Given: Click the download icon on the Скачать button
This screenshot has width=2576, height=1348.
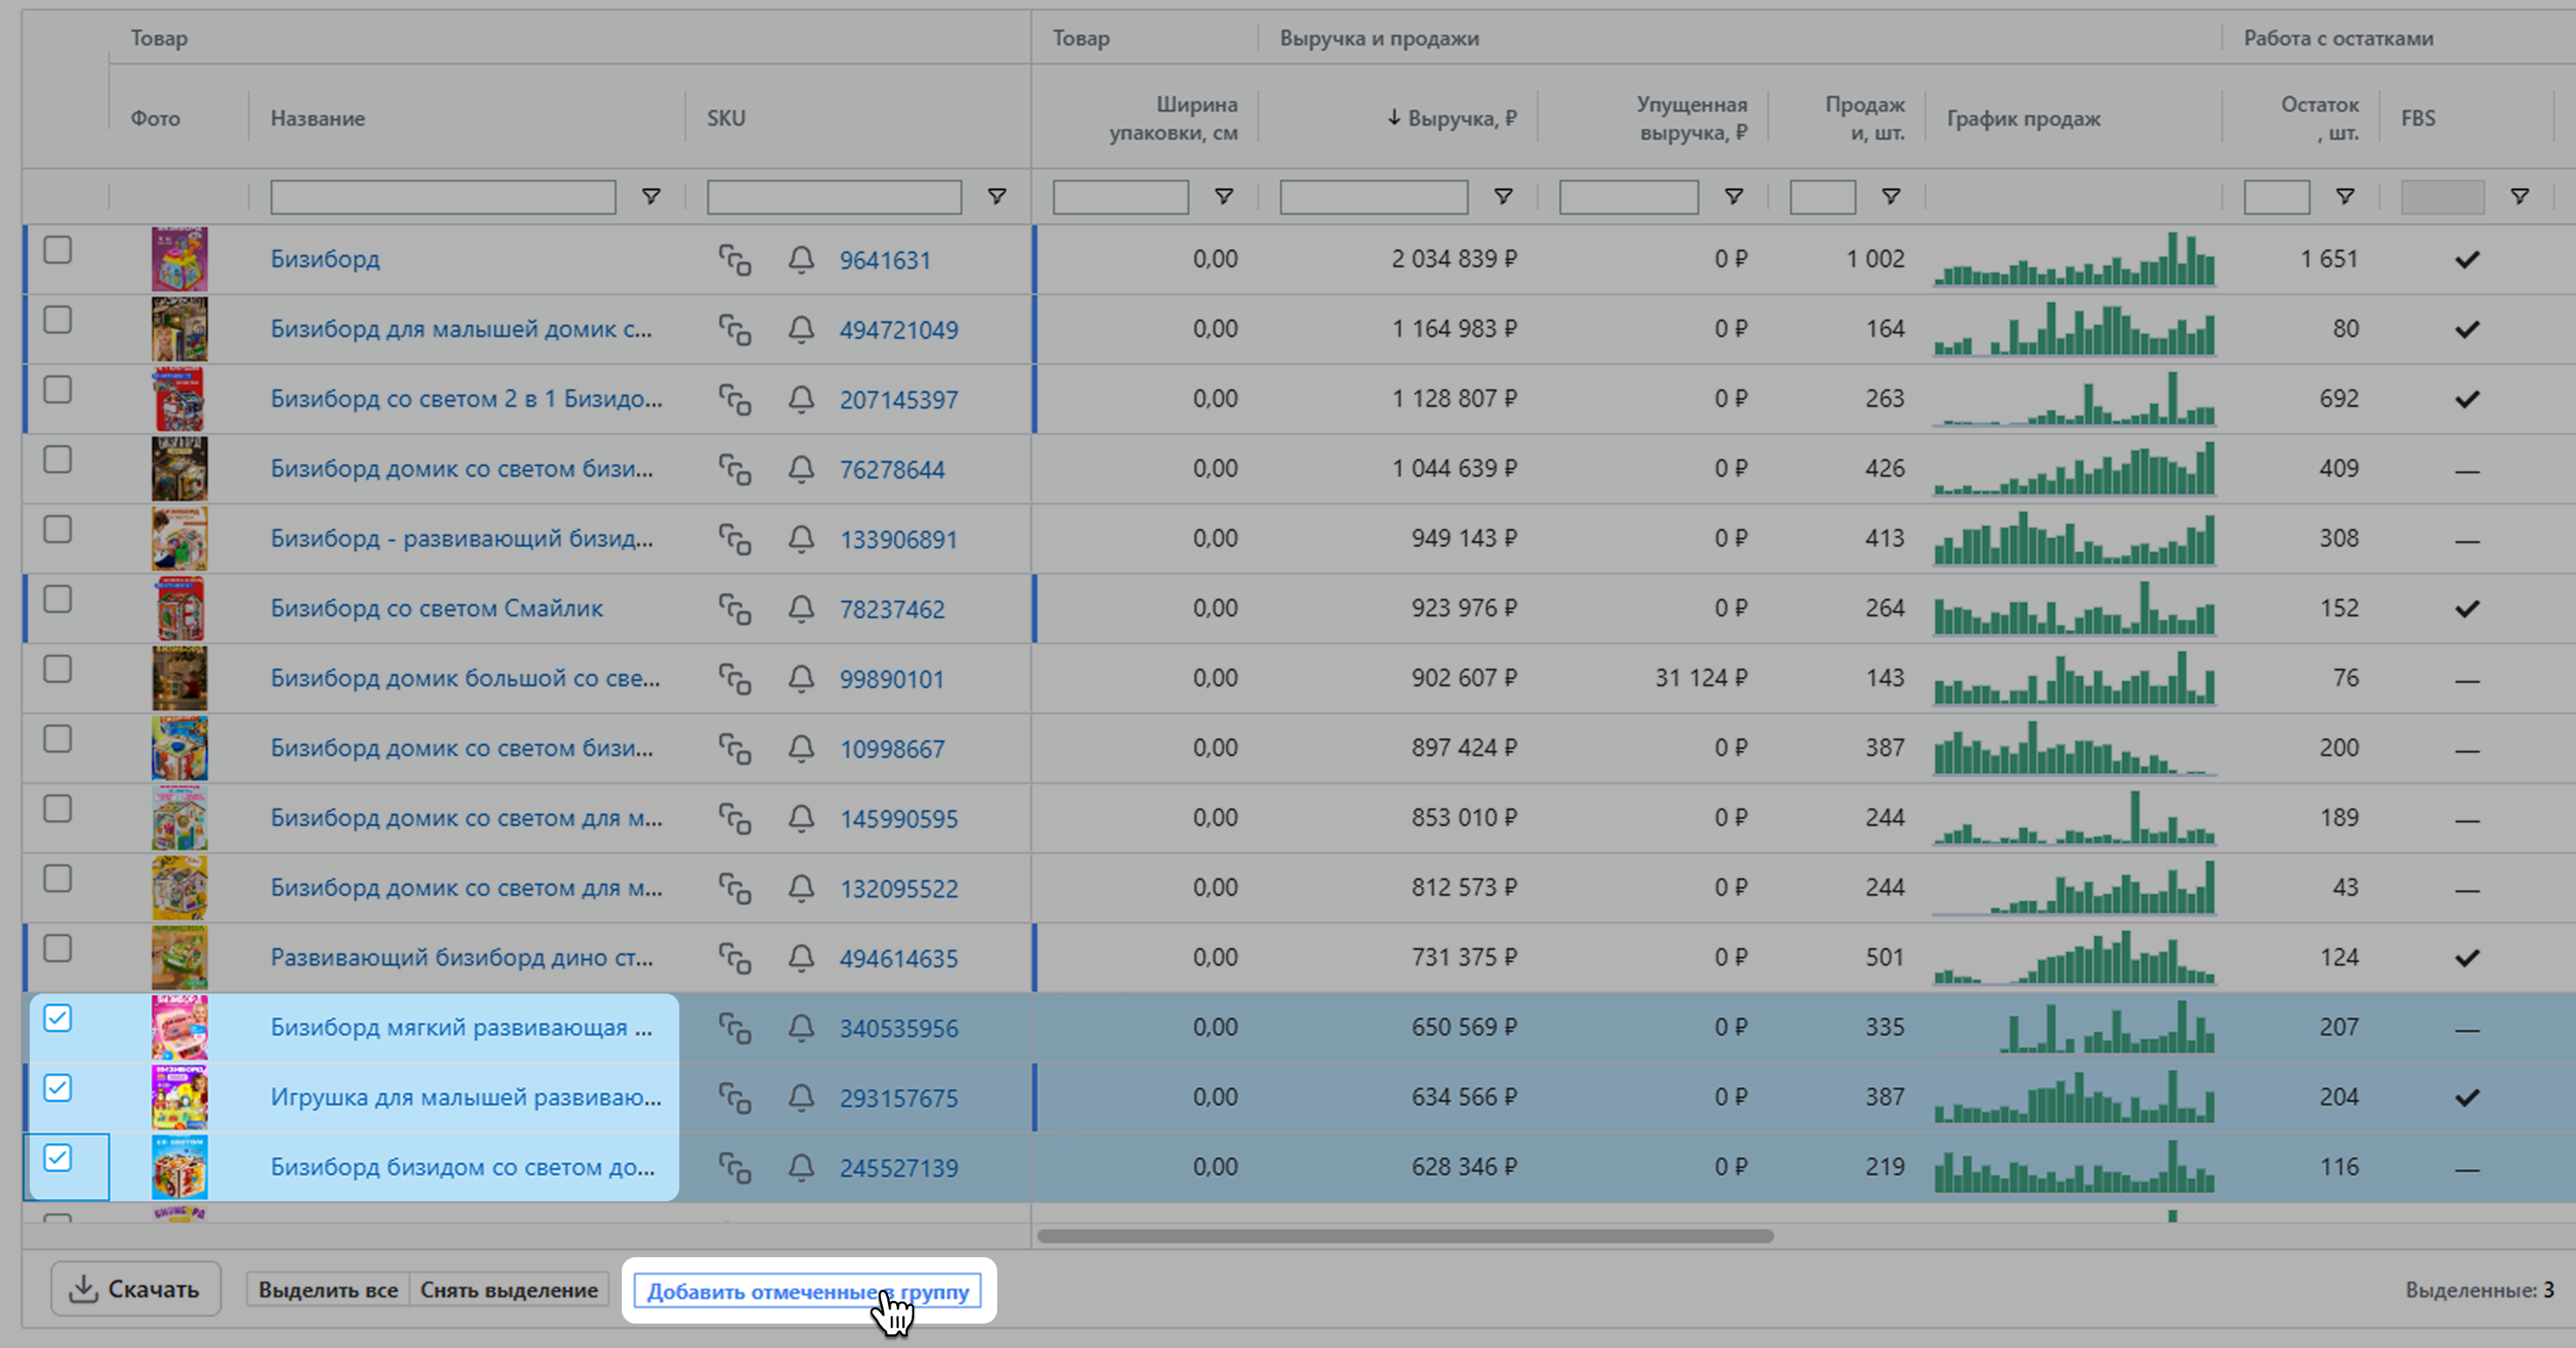Looking at the screenshot, I should 83,1290.
